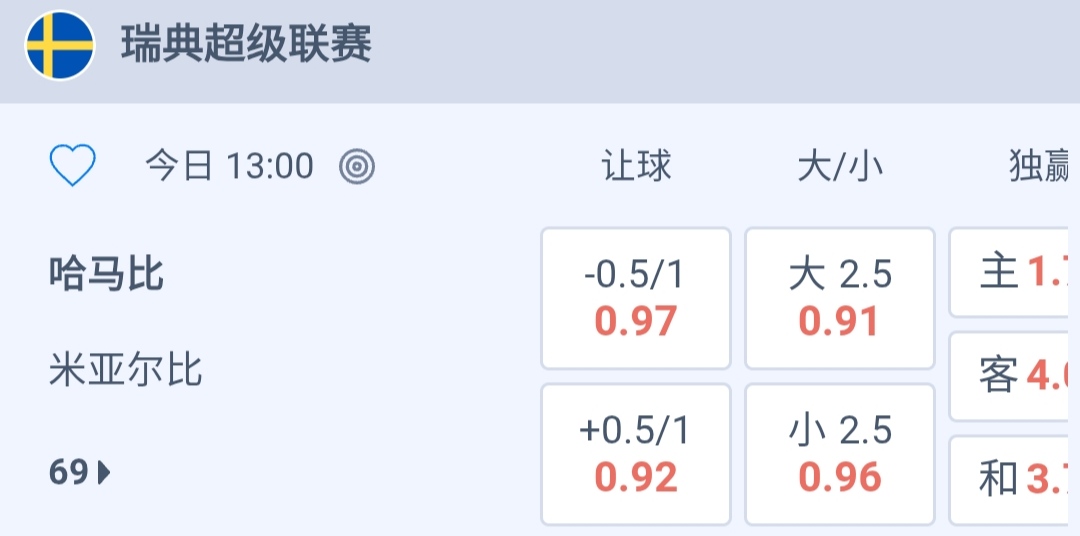The height and width of the screenshot is (536, 1080).
Task: Click the Swedish flag icon
Action: 60,46
